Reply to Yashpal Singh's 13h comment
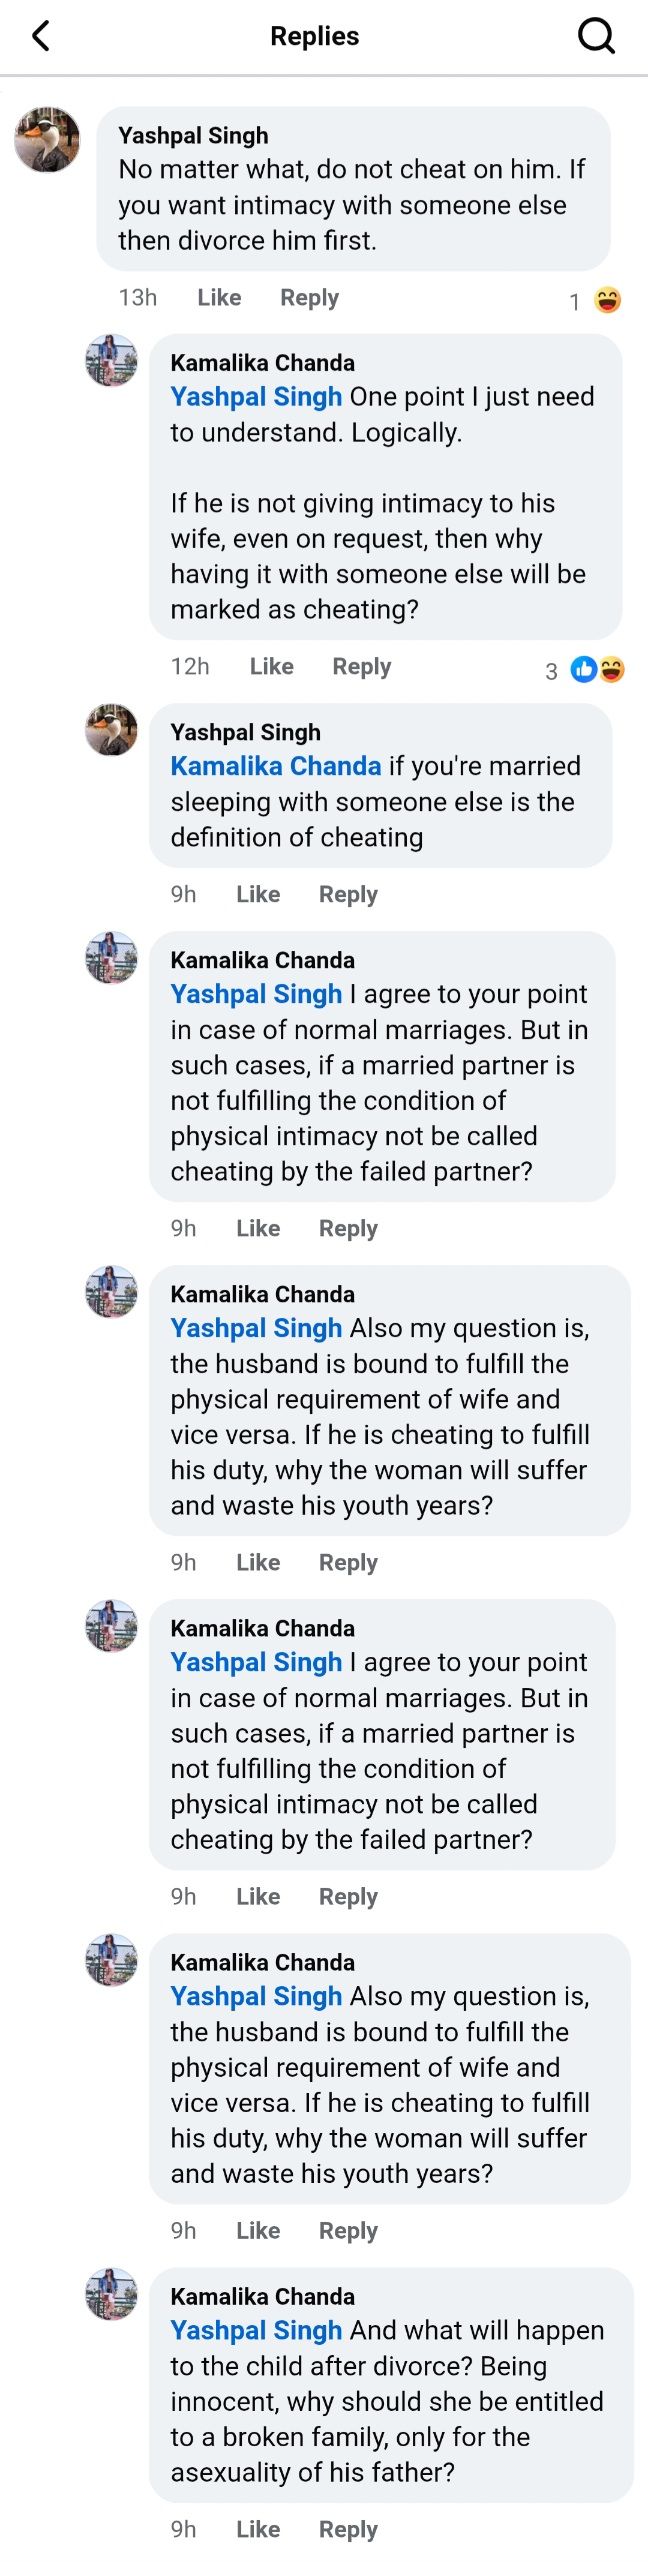 (309, 298)
